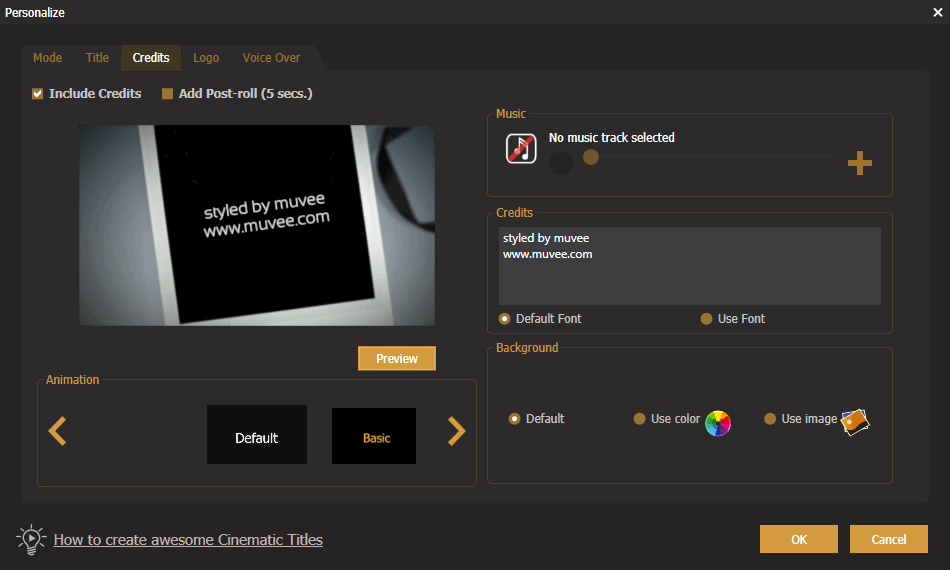This screenshot has height=570, width=950.
Task: Click the Cancel button
Action: pyautogui.click(x=889, y=539)
